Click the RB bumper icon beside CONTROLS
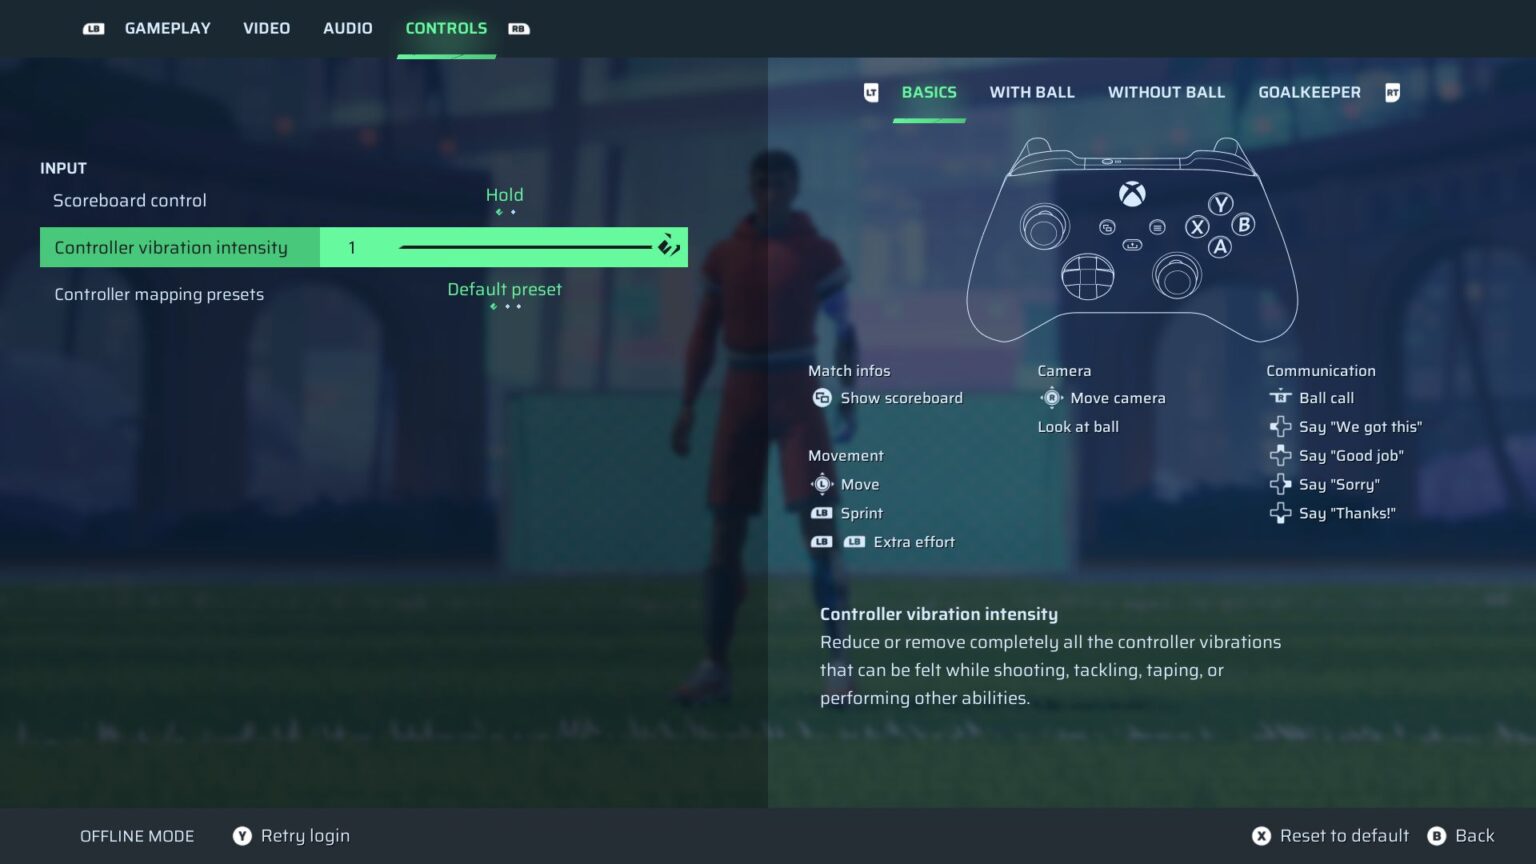 (518, 29)
